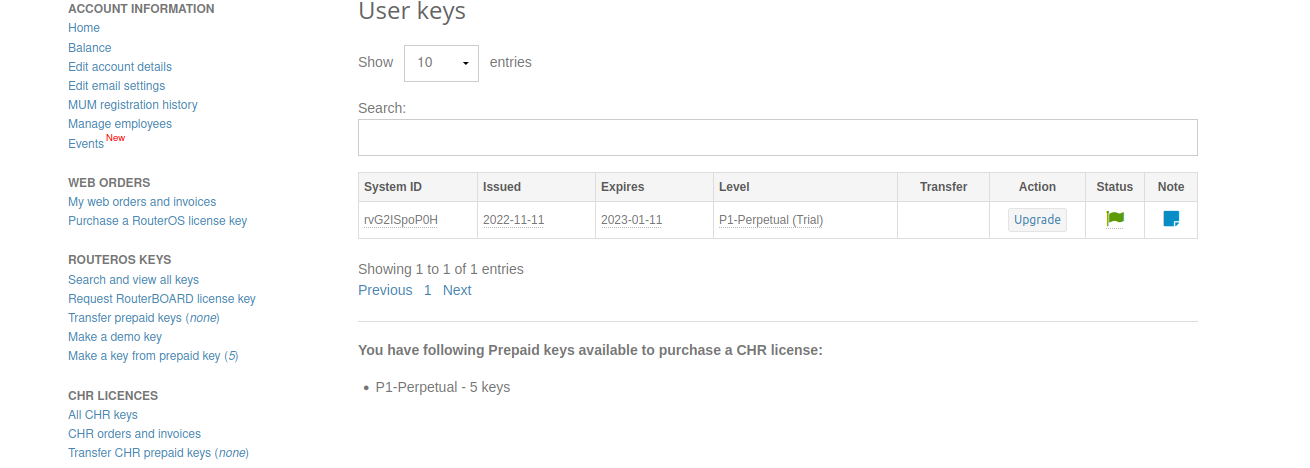The image size is (1310, 468).
Task: Sort by System ID column header
Action: point(418,187)
